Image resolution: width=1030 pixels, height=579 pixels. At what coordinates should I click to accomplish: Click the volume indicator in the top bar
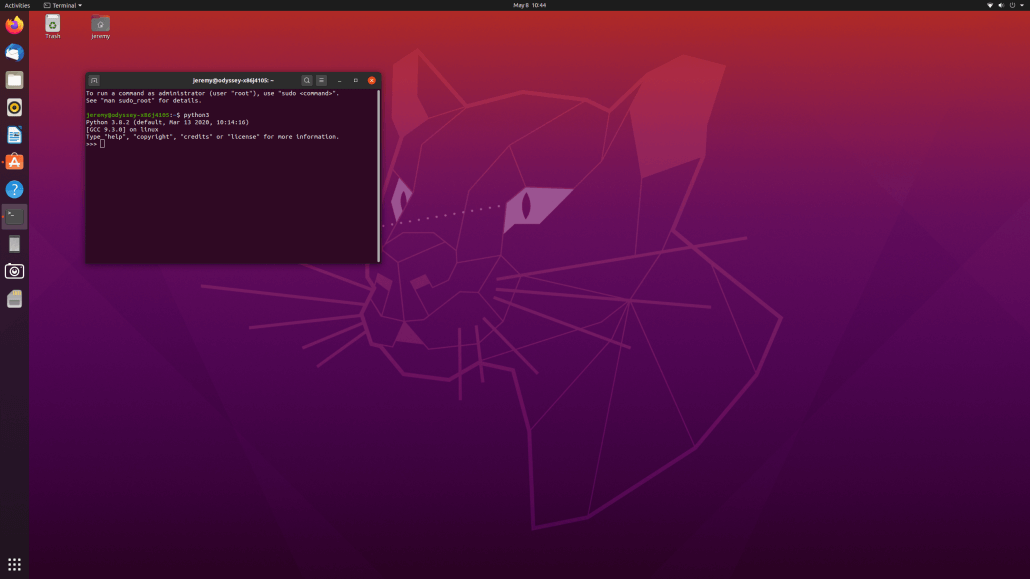pos(1000,5)
